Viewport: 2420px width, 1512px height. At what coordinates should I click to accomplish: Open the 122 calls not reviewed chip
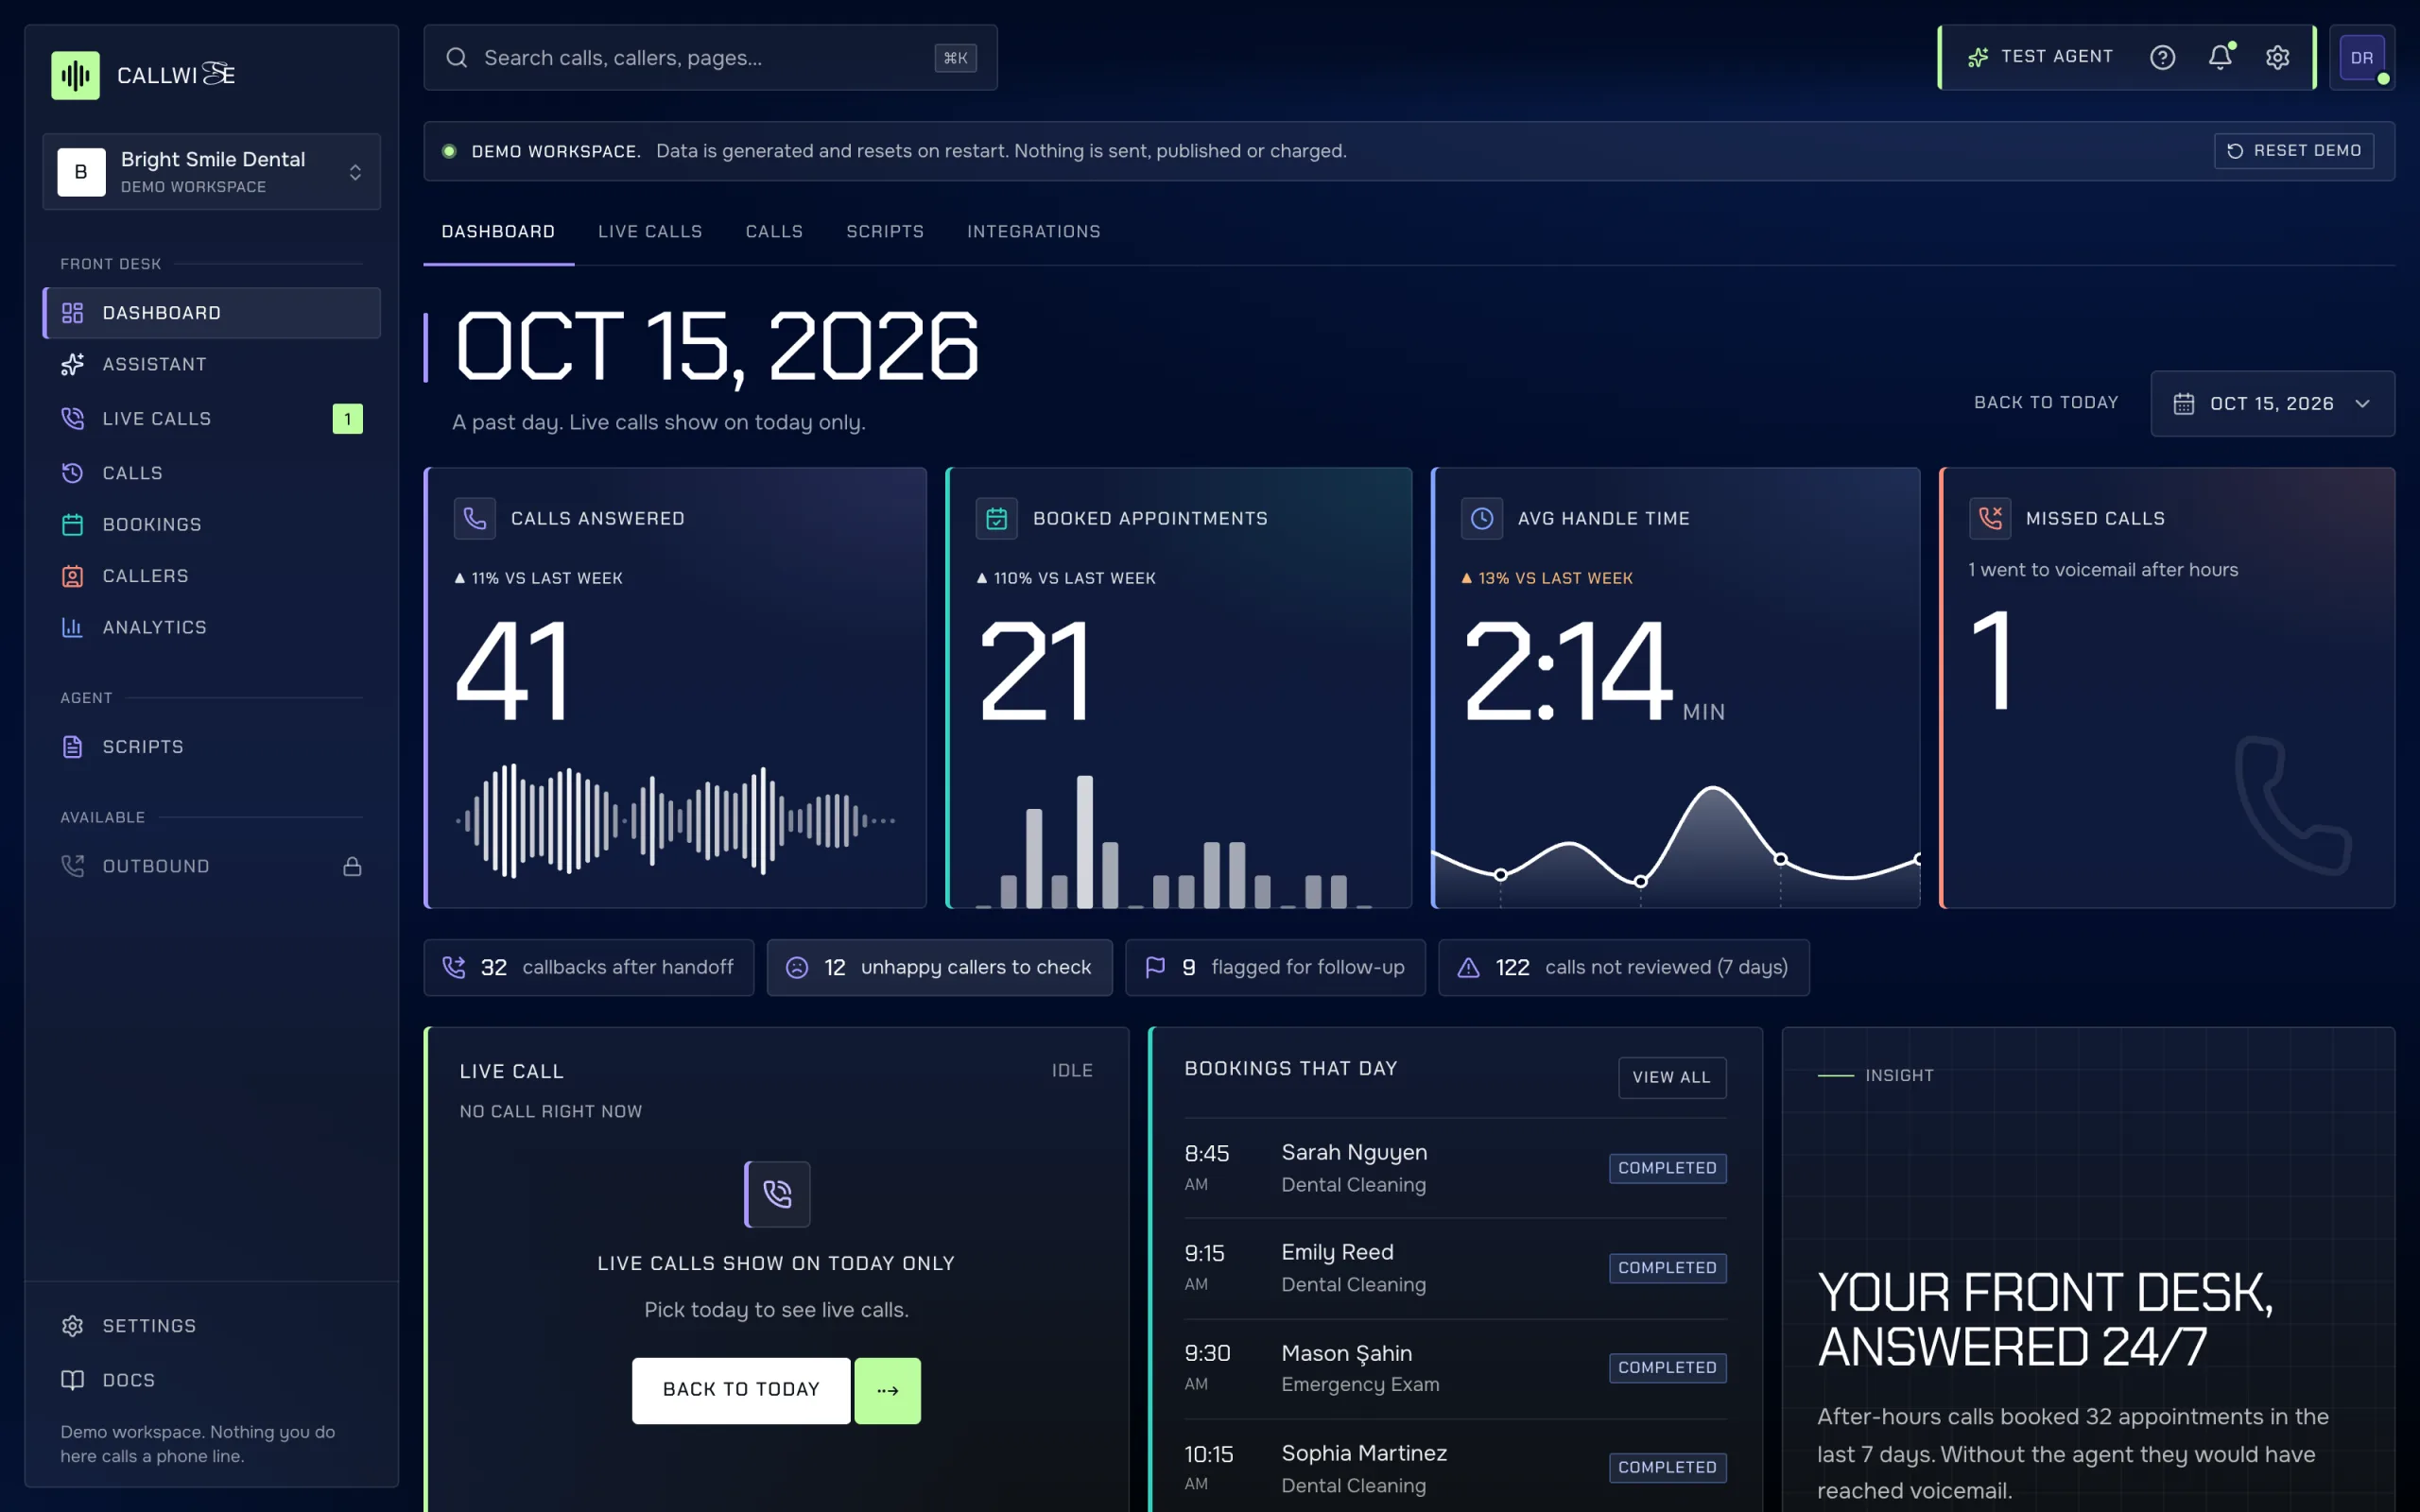(1623, 967)
